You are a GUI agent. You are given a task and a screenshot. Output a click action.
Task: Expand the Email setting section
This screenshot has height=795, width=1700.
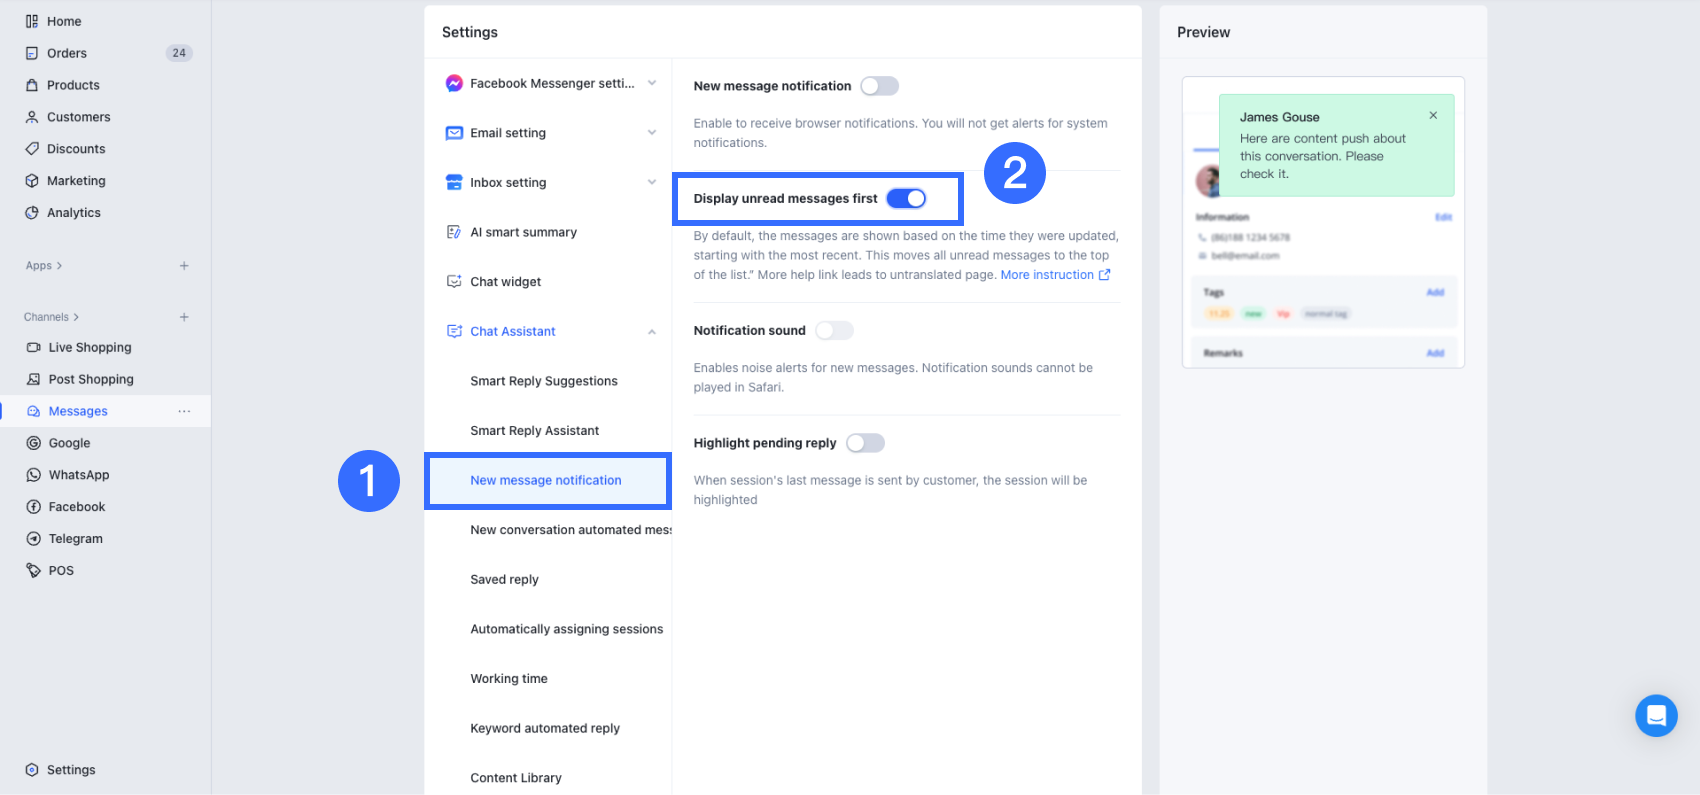[x=652, y=133]
